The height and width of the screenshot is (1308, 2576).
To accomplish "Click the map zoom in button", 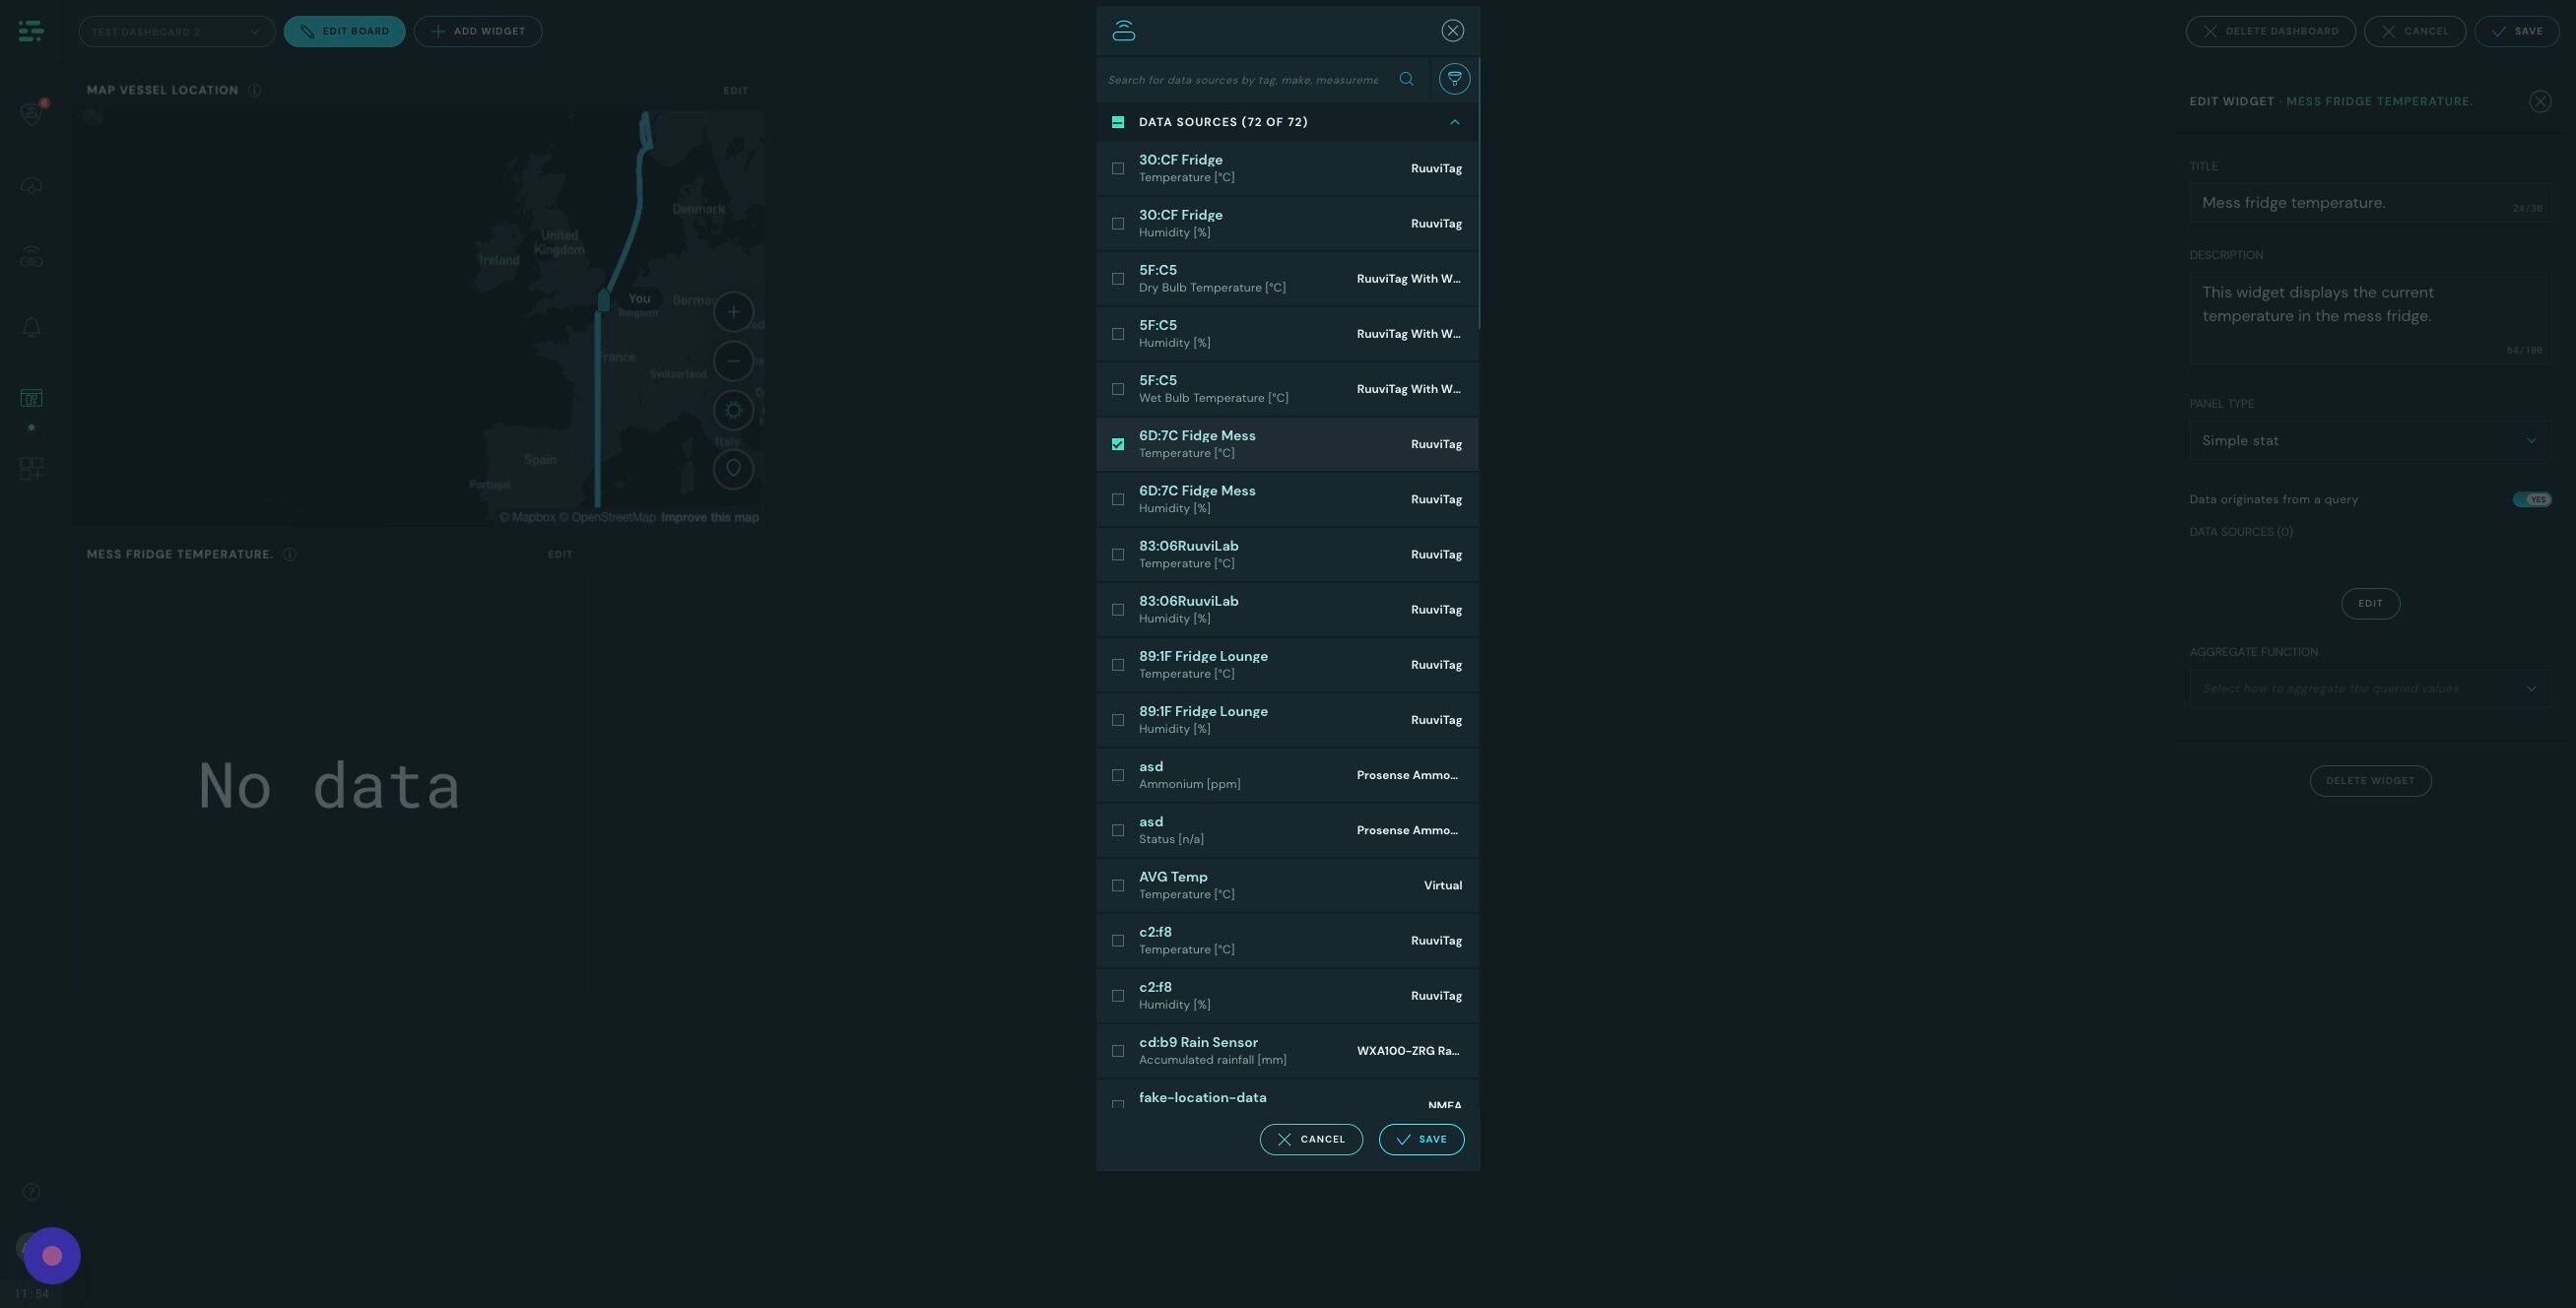I will [733, 312].
